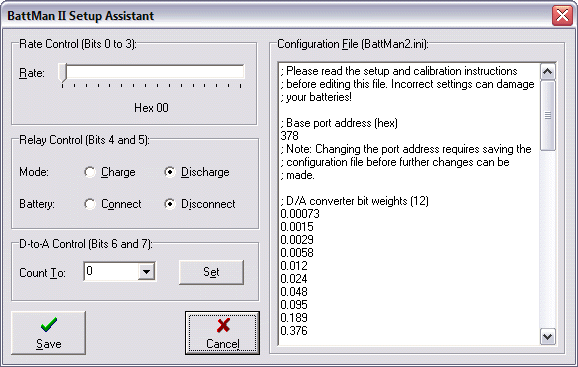Click the config file scrollbar thumb
Screen dimensions: 578x367
[547, 115]
